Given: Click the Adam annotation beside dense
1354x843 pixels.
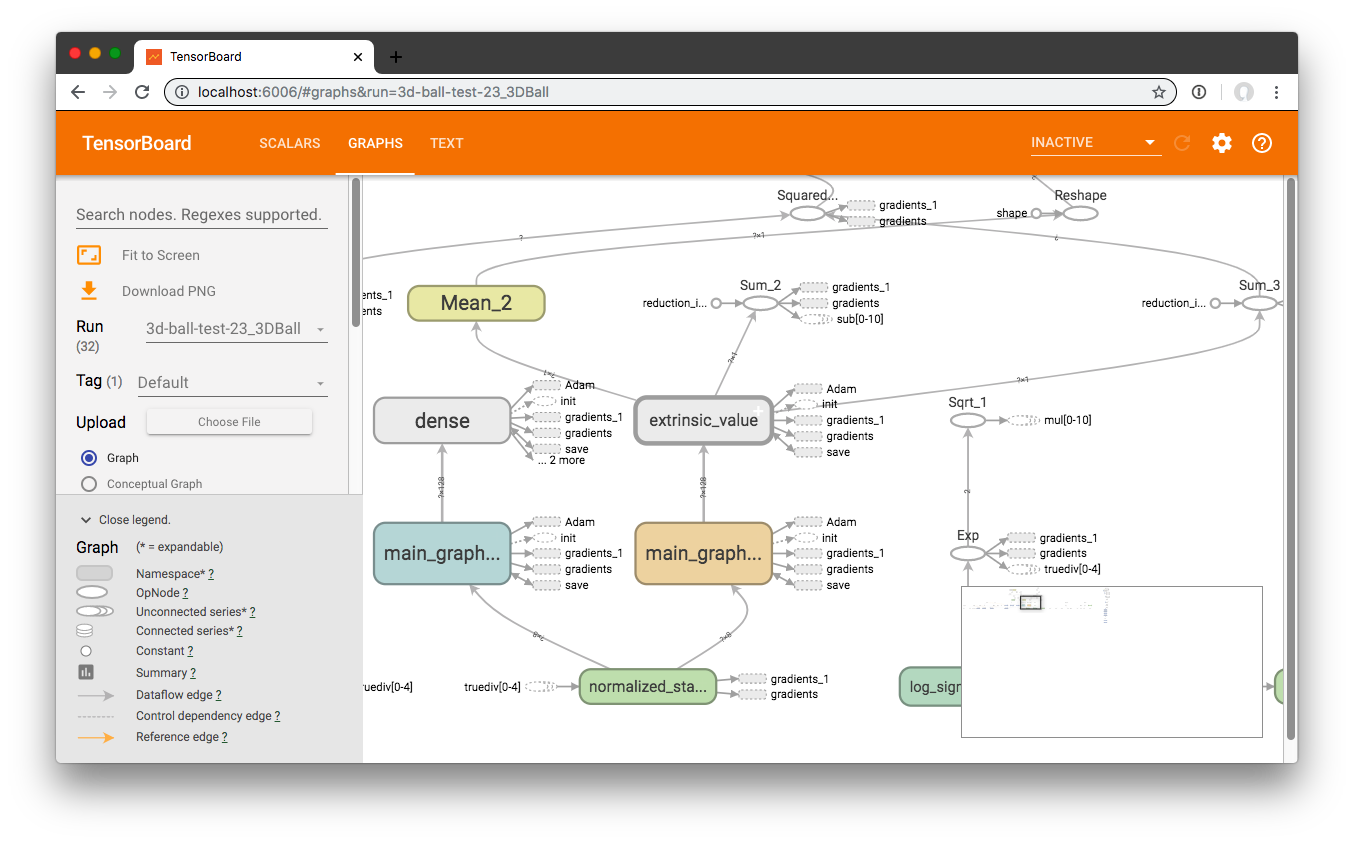Looking at the screenshot, I should [x=580, y=385].
